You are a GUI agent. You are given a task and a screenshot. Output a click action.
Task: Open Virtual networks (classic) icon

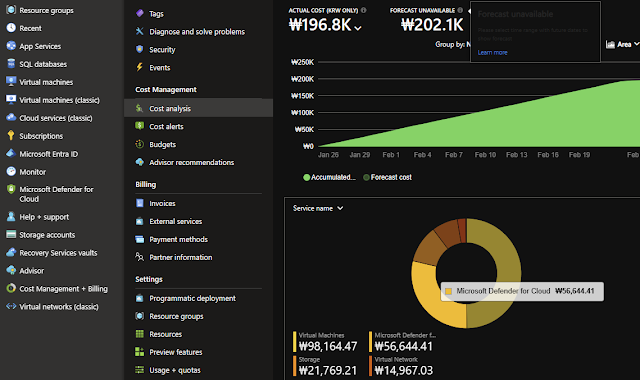(11, 307)
